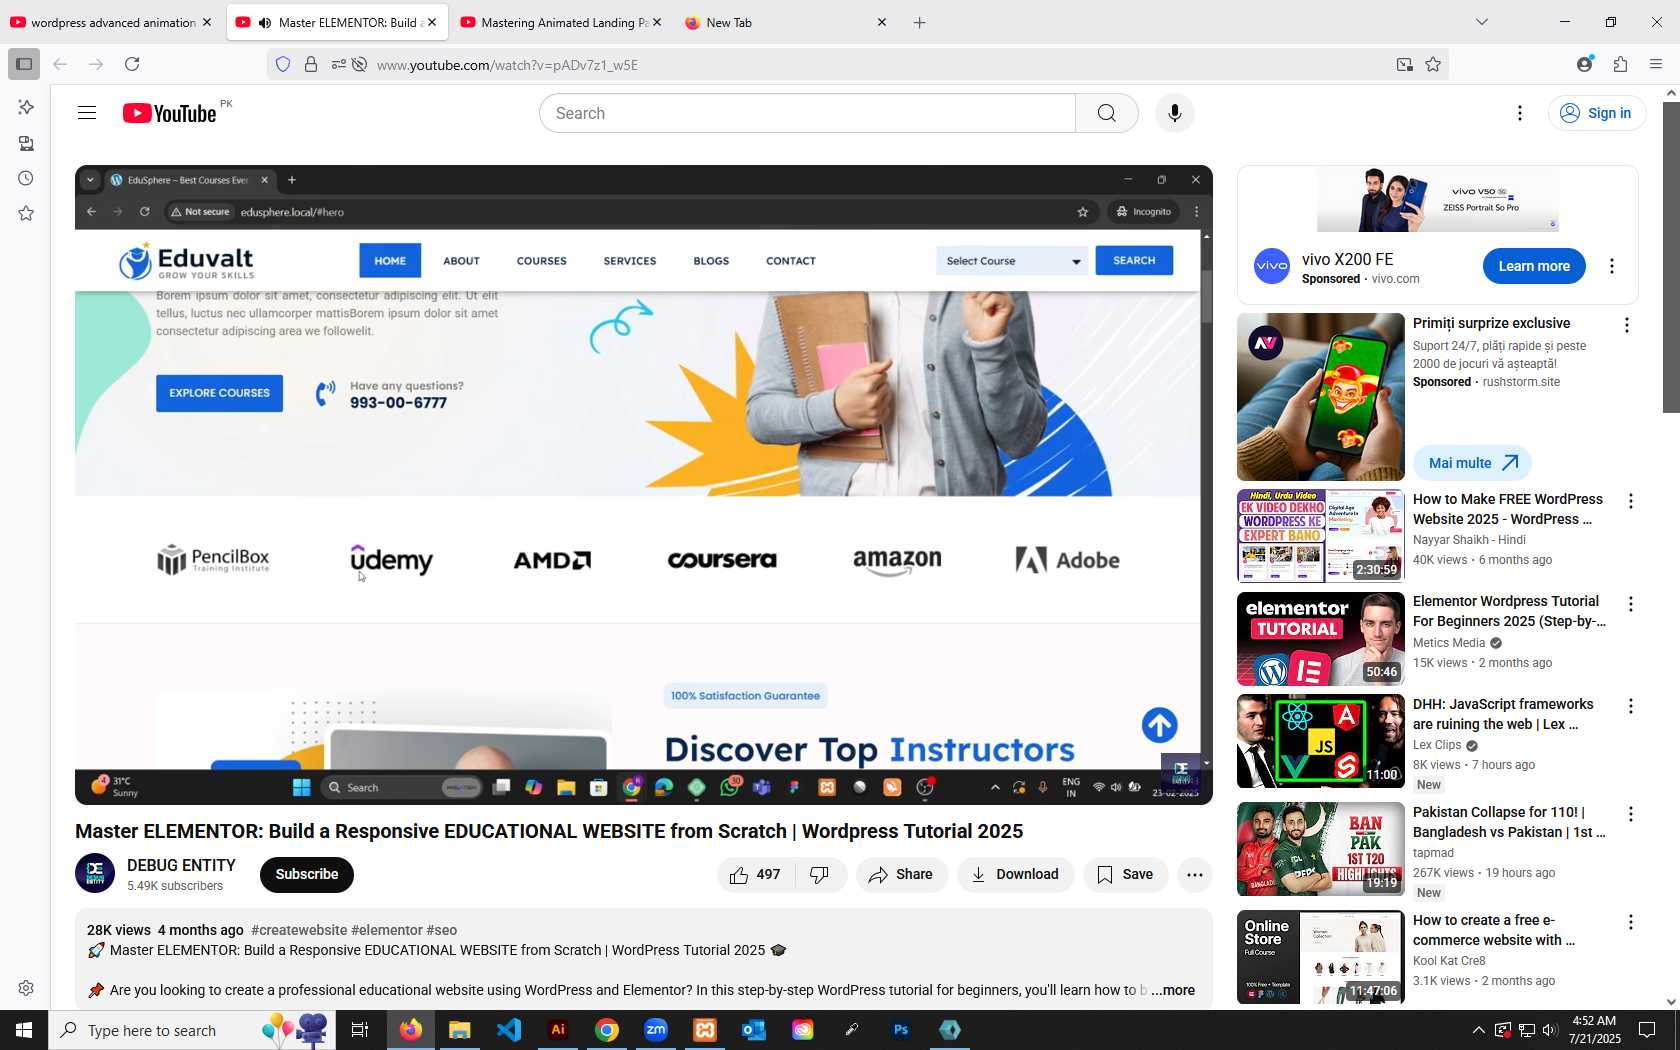The image size is (1680, 1050).
Task: Click the #elementor hashtag link
Action: (387, 930)
